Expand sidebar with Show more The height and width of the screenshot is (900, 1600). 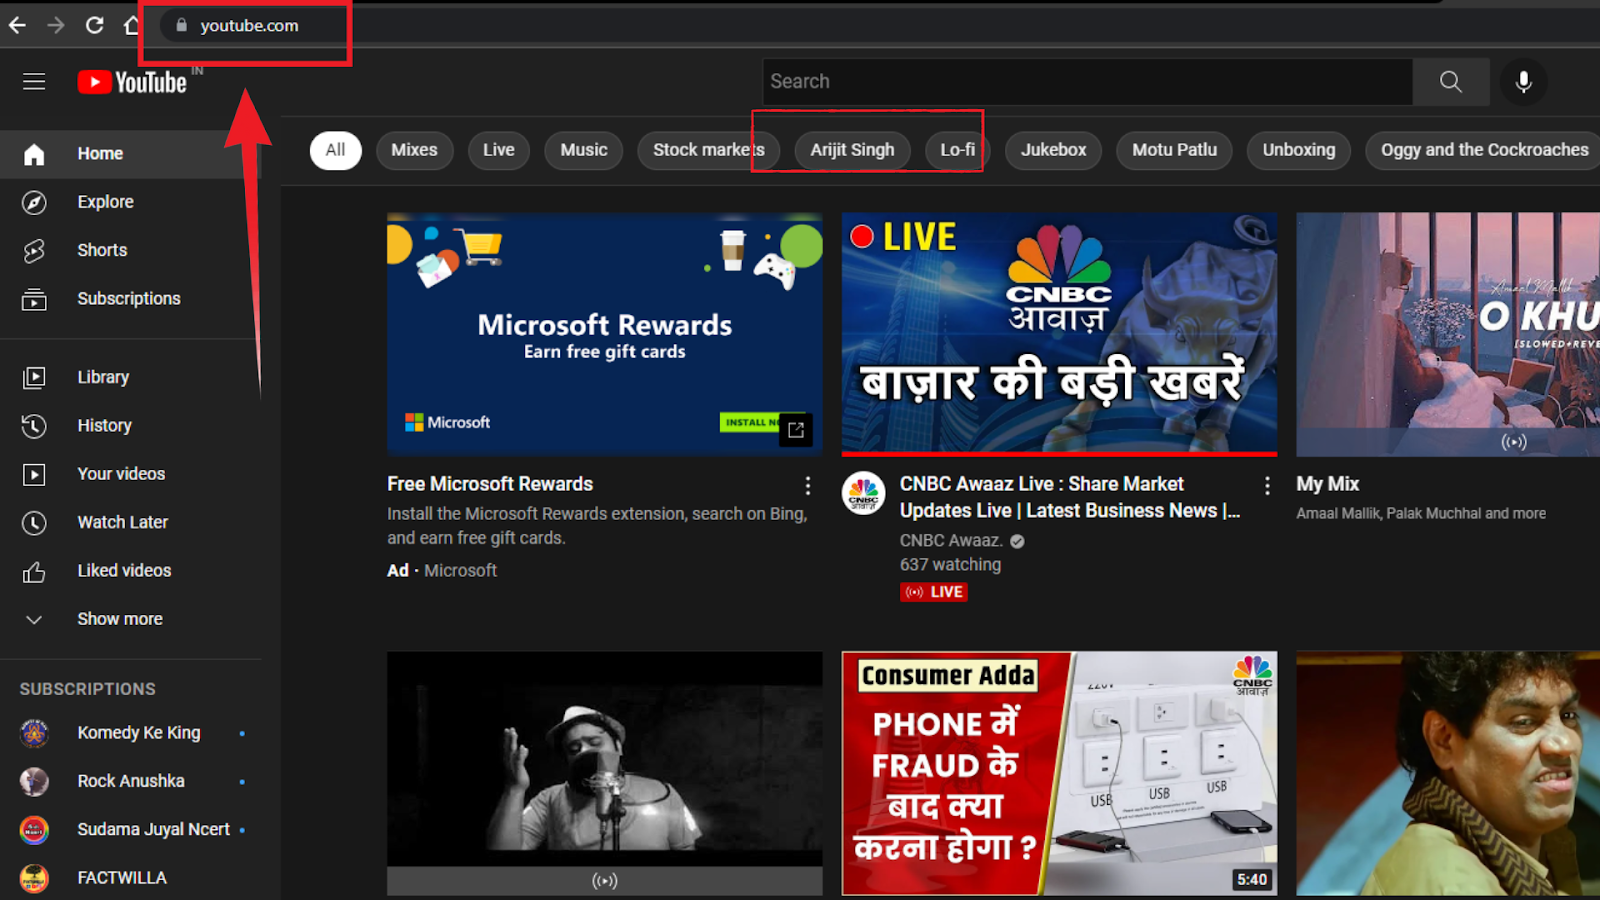pos(120,619)
